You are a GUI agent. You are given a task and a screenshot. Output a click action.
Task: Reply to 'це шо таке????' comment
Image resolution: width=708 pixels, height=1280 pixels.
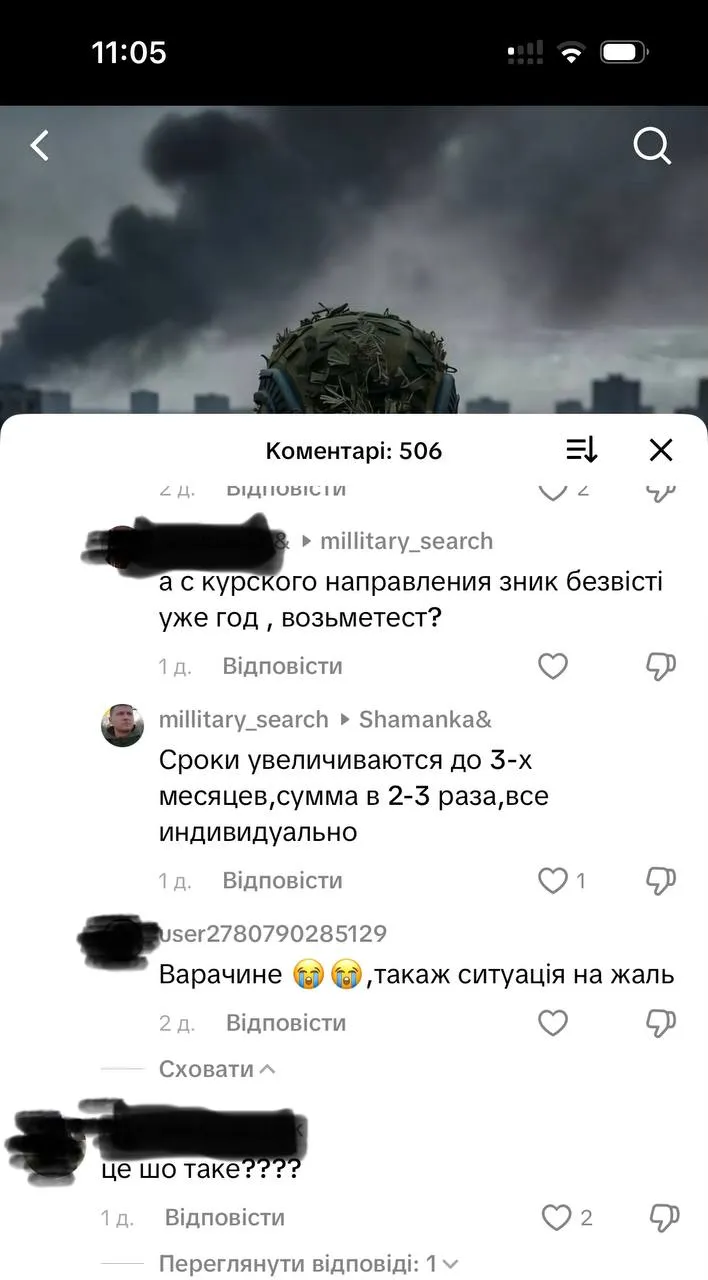pos(225,1217)
